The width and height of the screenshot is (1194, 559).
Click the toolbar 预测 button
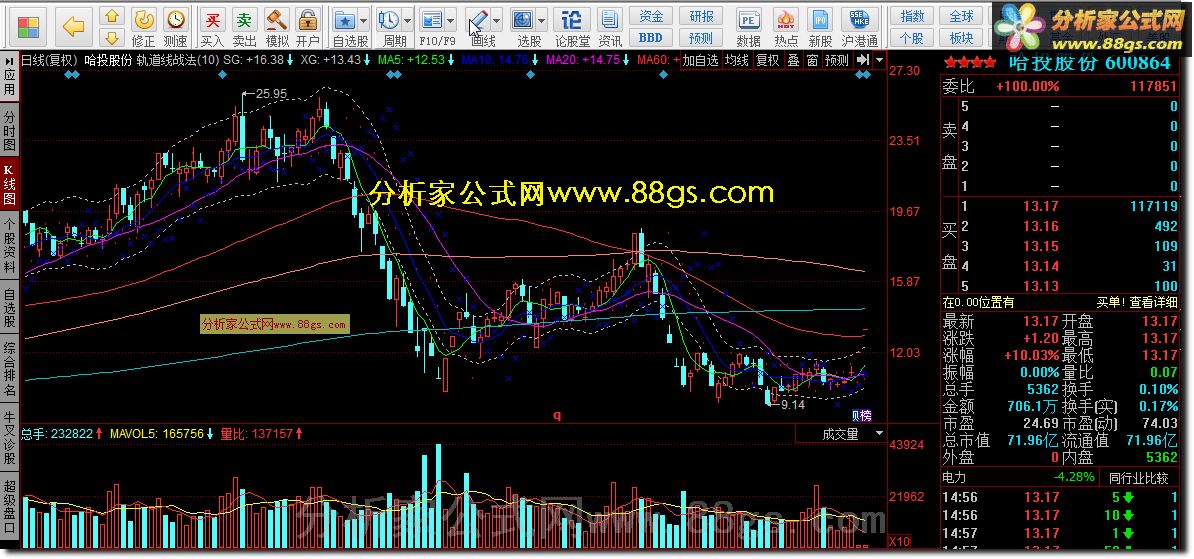click(701, 37)
